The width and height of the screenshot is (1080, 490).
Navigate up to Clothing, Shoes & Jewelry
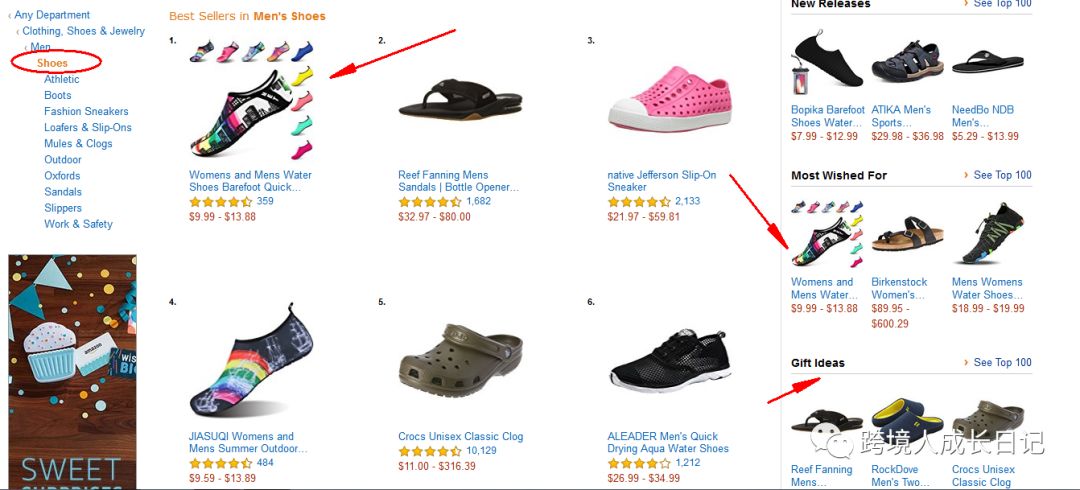pos(83,31)
